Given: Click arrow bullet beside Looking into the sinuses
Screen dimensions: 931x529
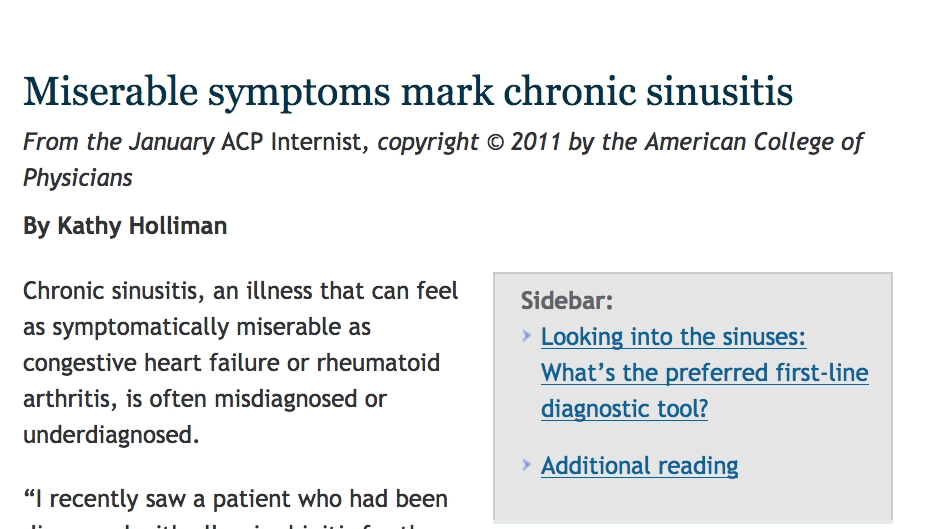Looking at the screenshot, I should pyautogui.click(x=527, y=336).
